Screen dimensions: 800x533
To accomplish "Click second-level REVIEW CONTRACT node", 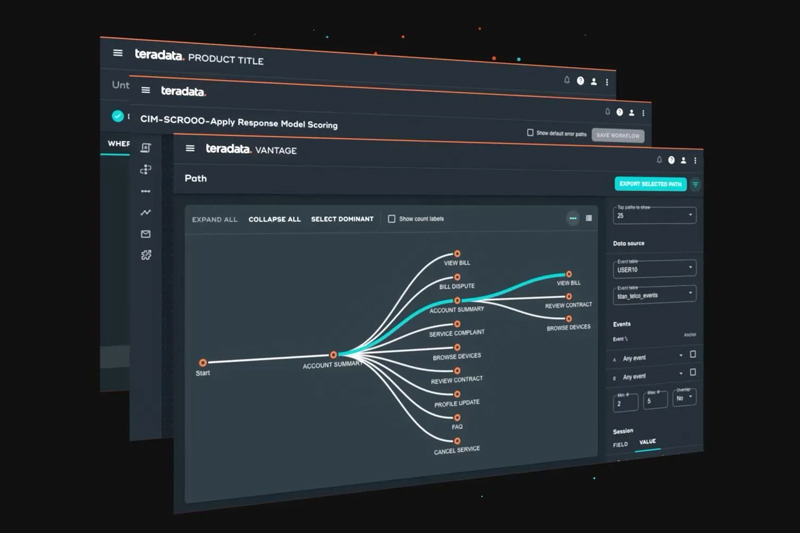I will 457,371.
